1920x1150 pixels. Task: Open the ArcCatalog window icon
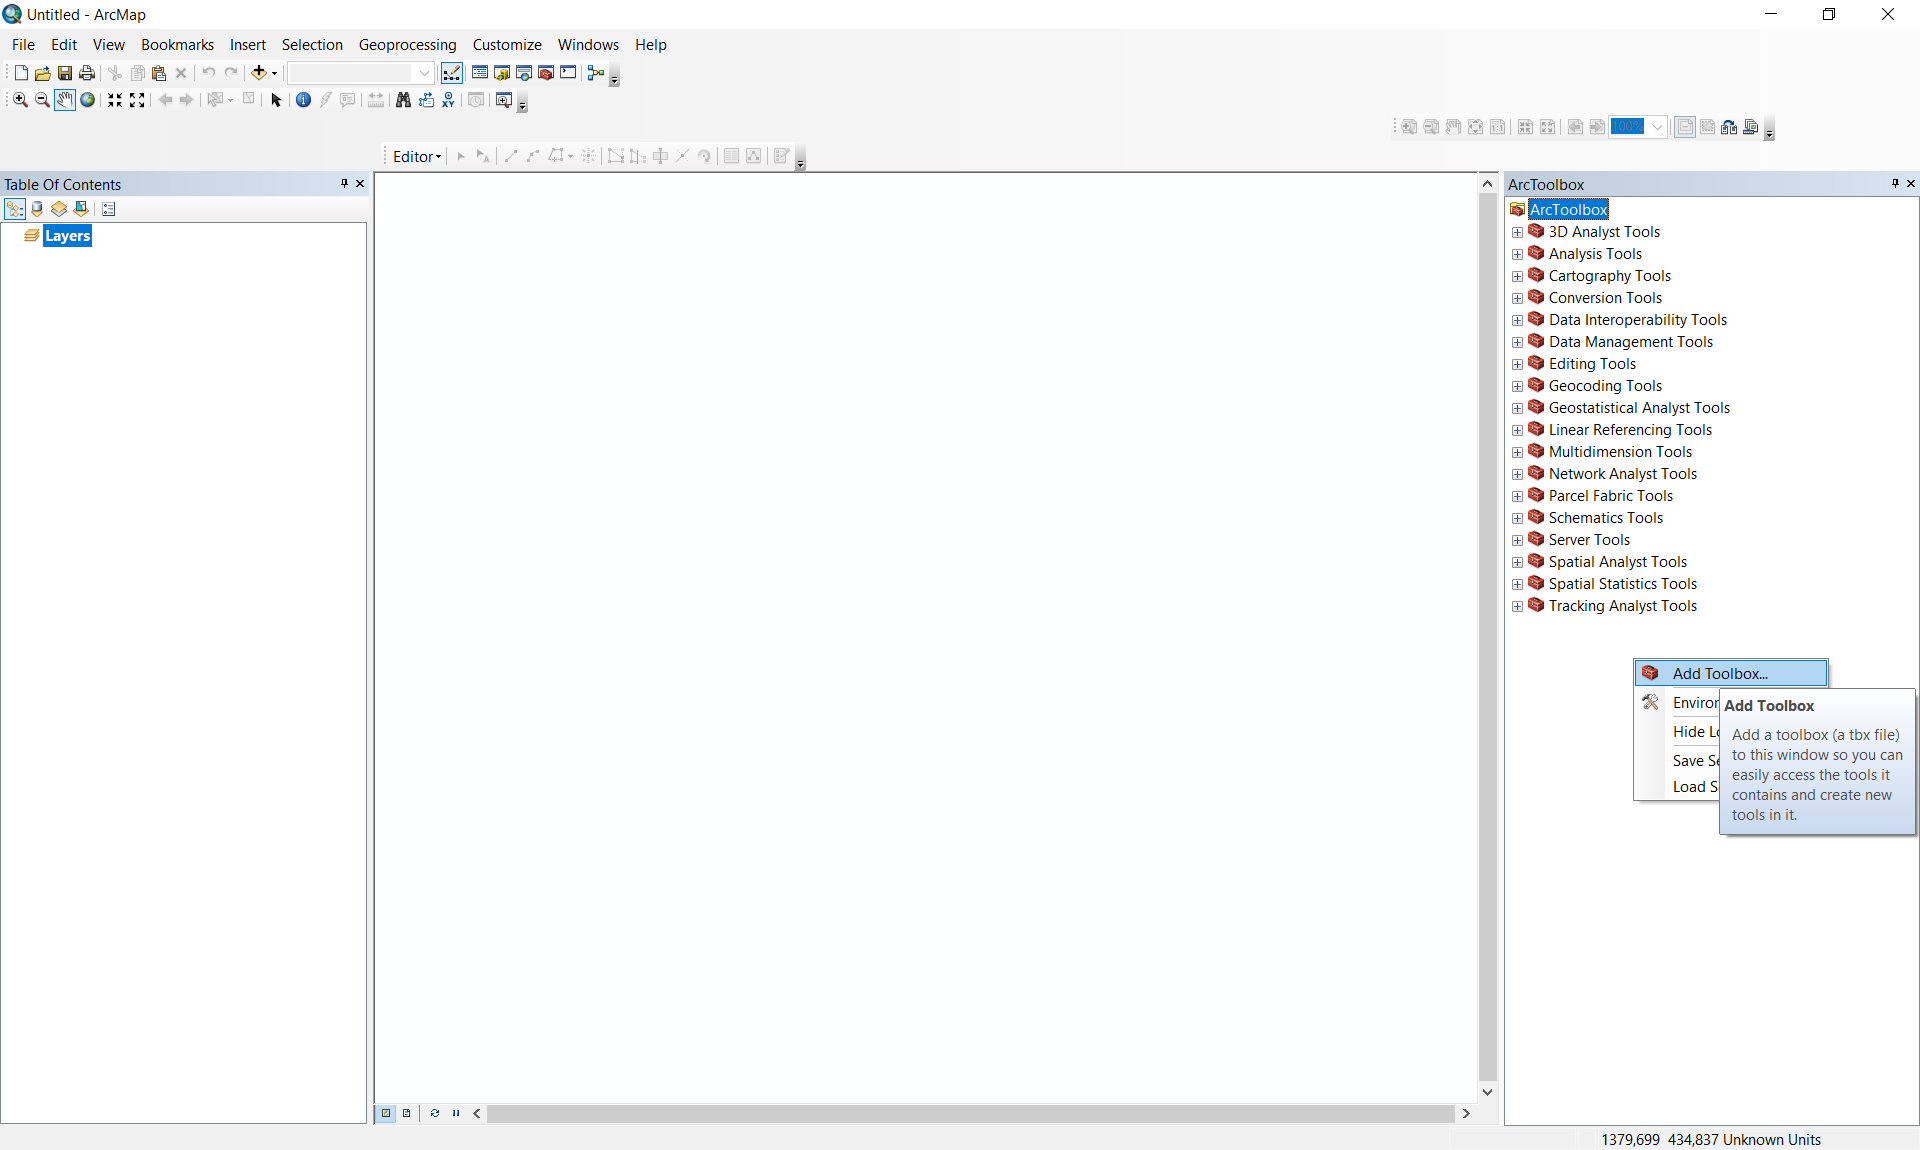click(x=500, y=73)
